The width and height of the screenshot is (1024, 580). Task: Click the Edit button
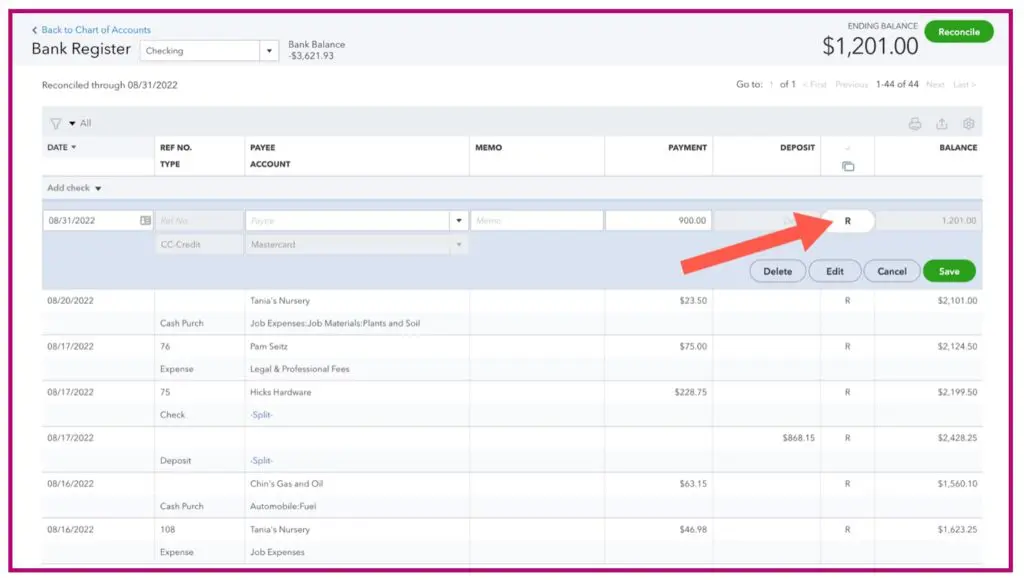834,271
